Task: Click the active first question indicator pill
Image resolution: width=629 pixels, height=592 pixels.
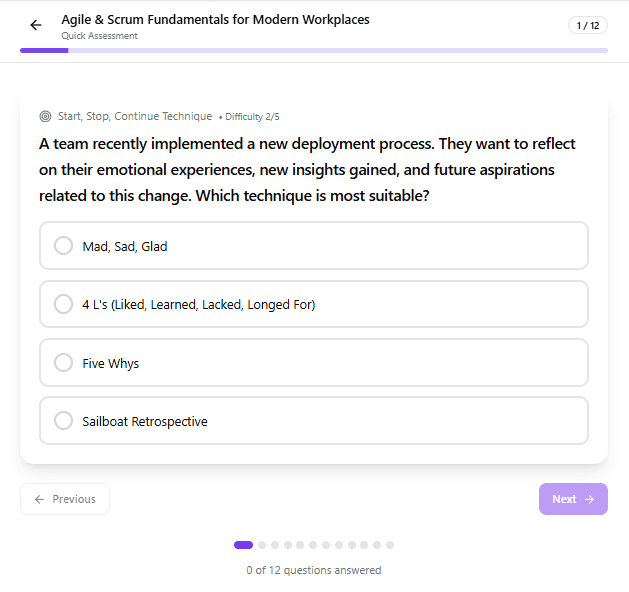Action: (243, 545)
